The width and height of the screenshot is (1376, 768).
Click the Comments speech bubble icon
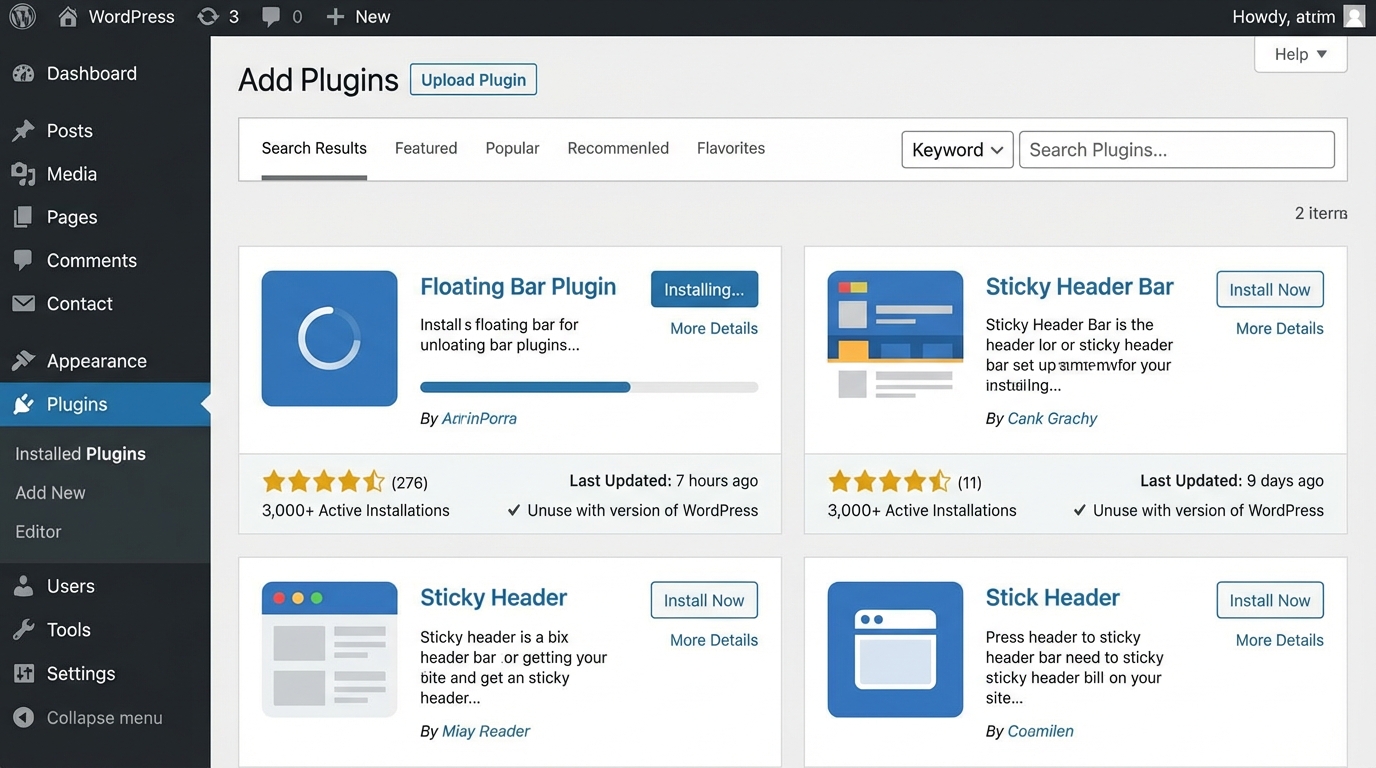tap(25, 260)
